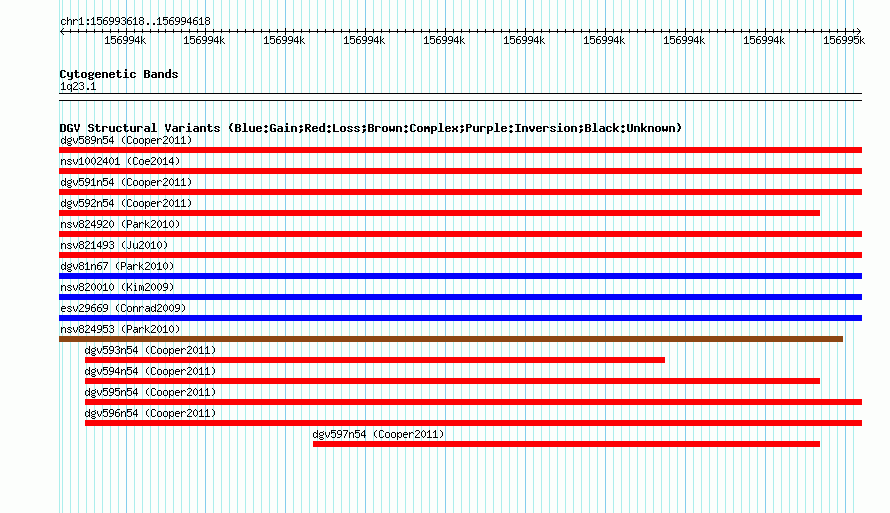Click the blue bar under esv29669

tap(460, 318)
